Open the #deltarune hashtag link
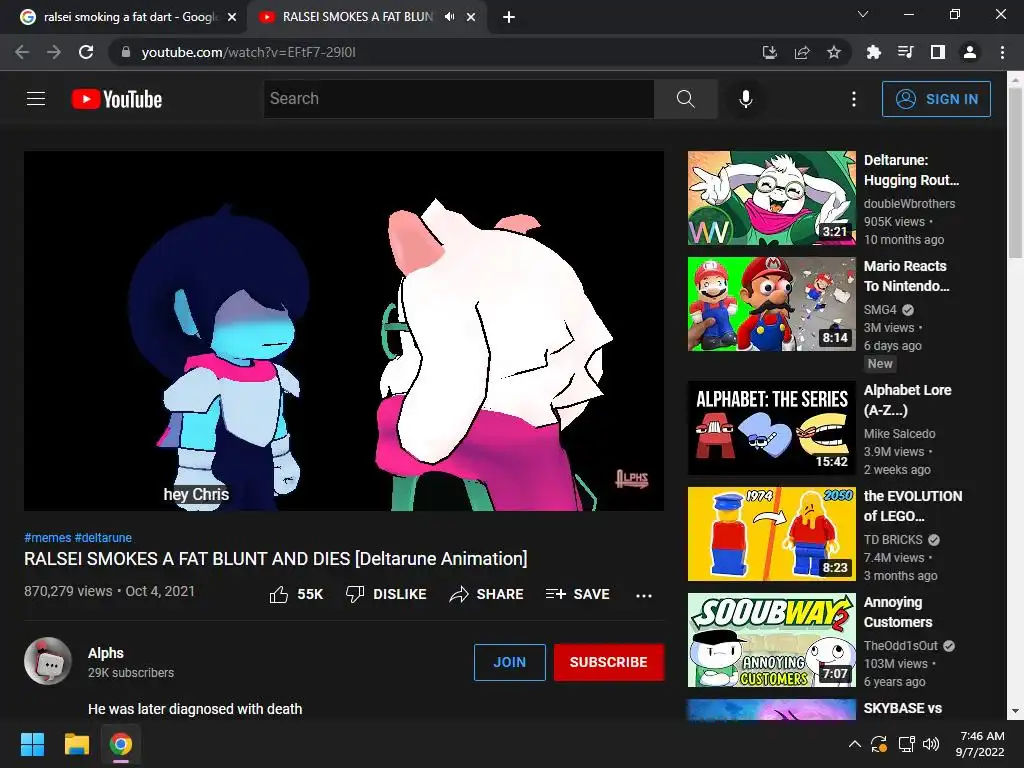Screen dimensions: 1024x768 pos(103,537)
